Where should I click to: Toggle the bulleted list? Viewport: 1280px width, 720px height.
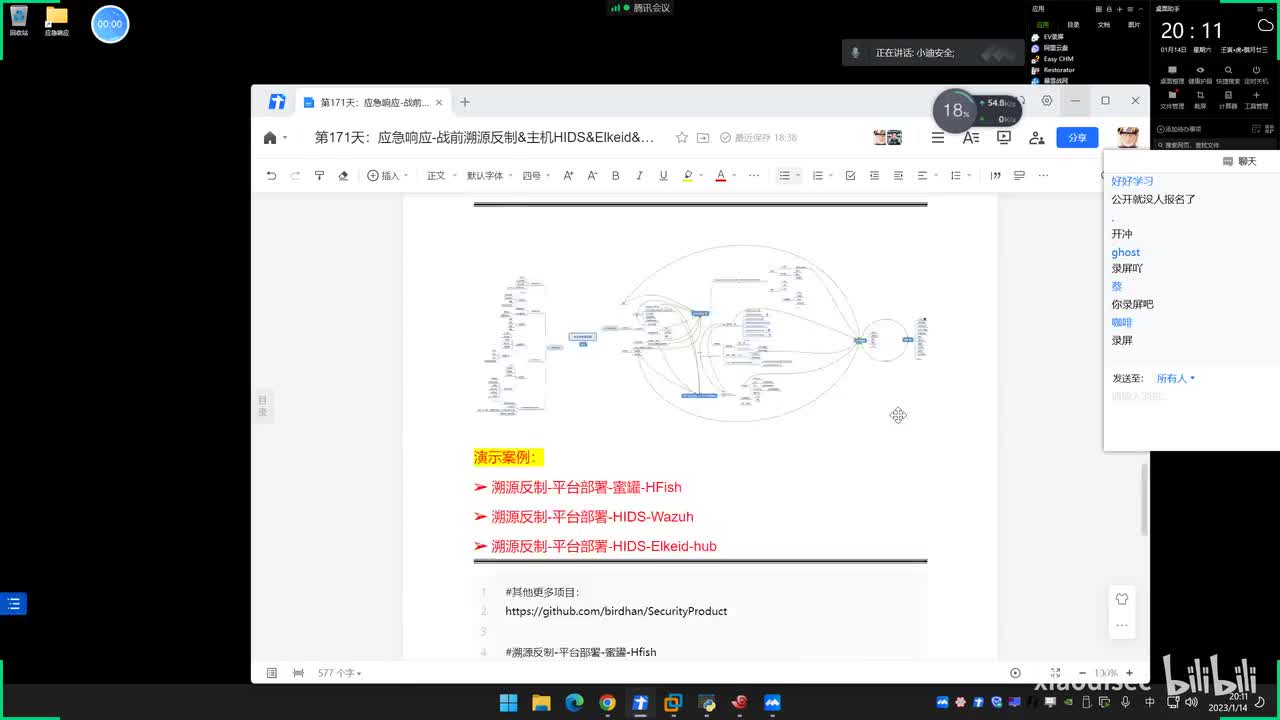pos(785,175)
